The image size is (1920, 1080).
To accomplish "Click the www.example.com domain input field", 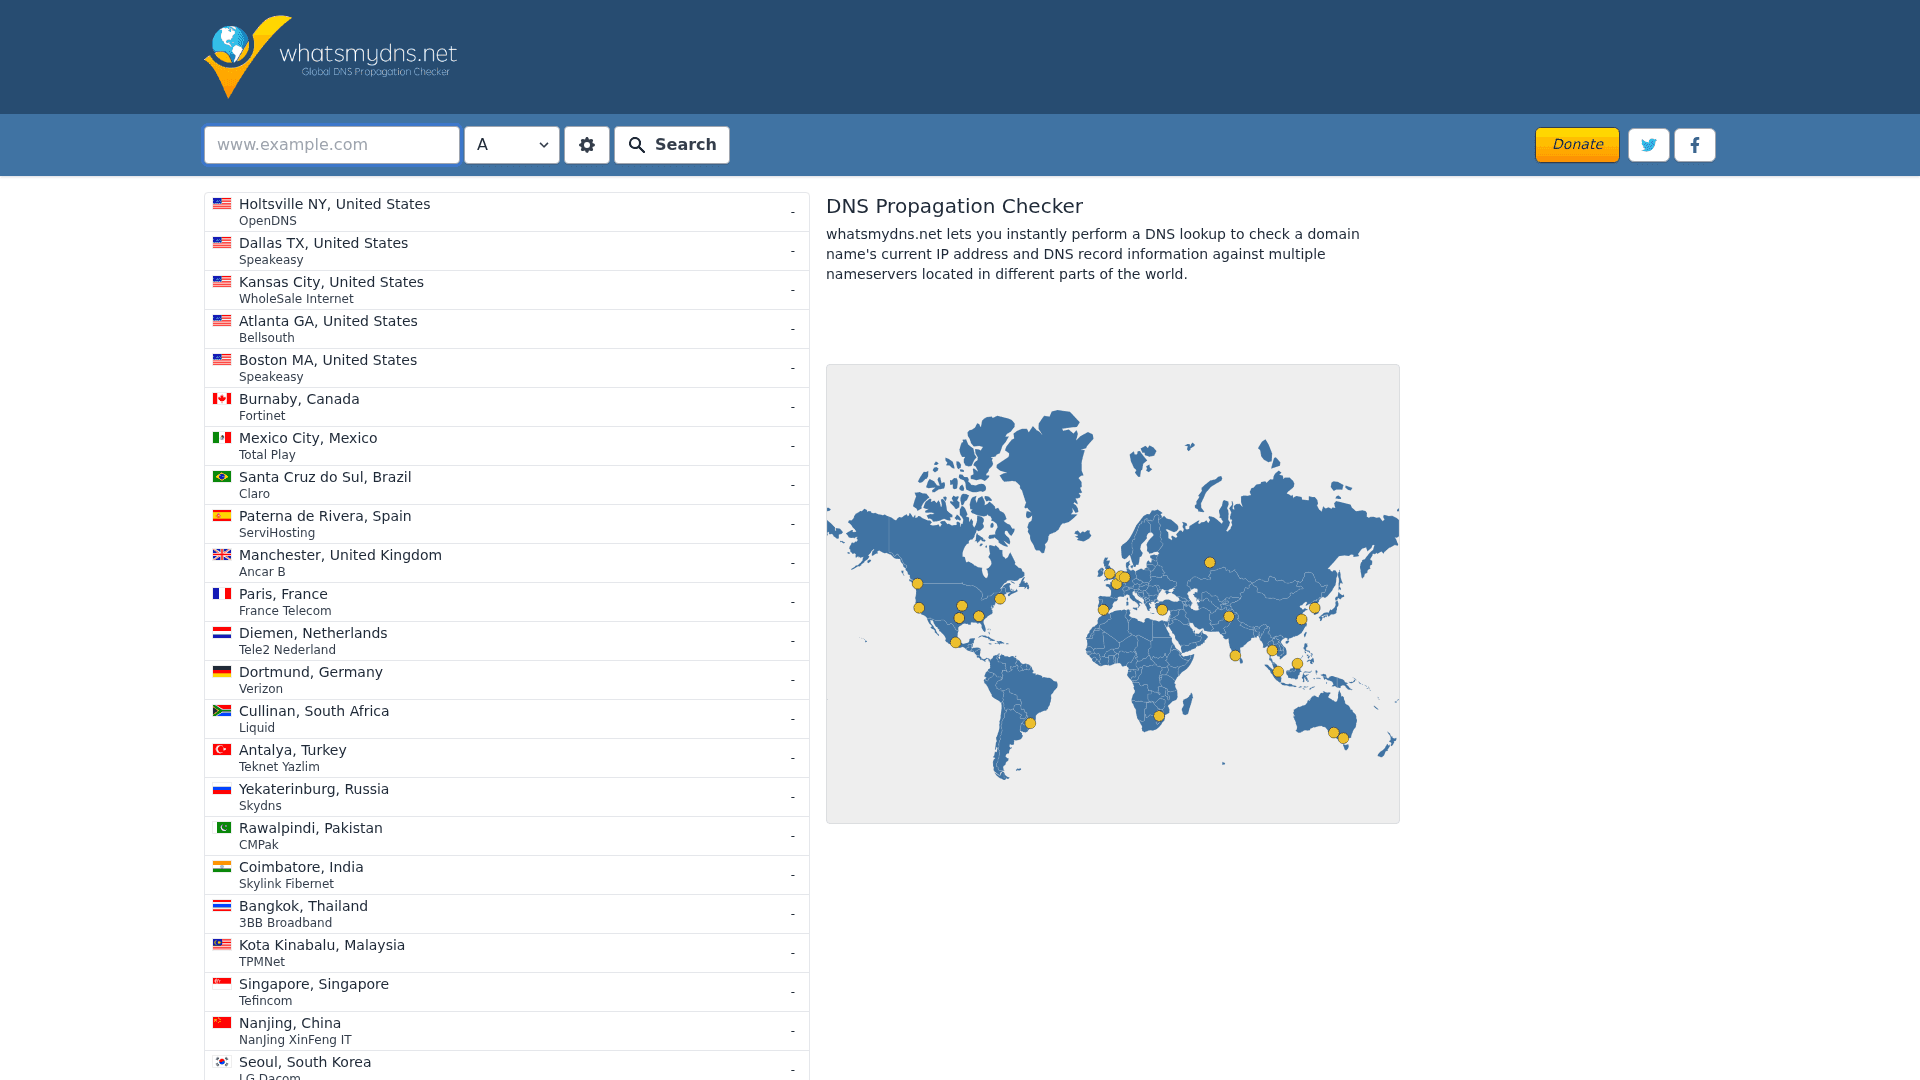I will tap(331, 144).
